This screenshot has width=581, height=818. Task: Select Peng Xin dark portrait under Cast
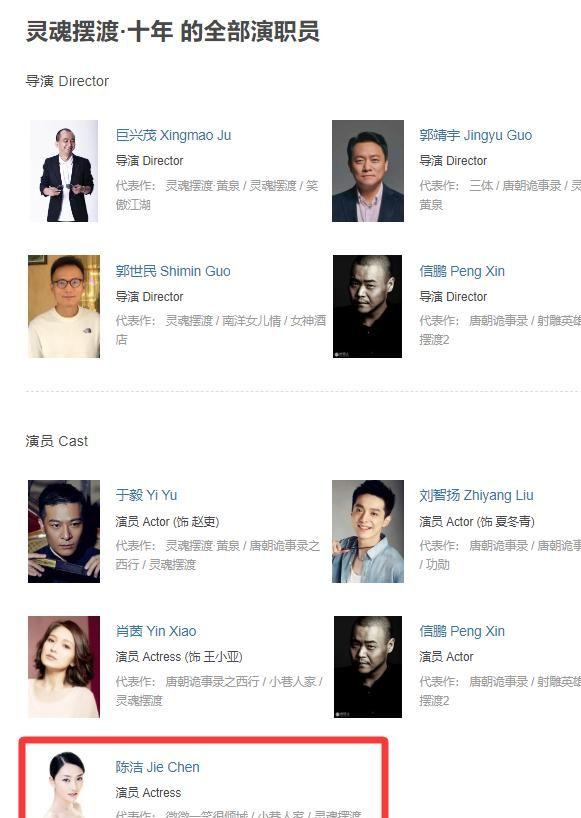368,667
